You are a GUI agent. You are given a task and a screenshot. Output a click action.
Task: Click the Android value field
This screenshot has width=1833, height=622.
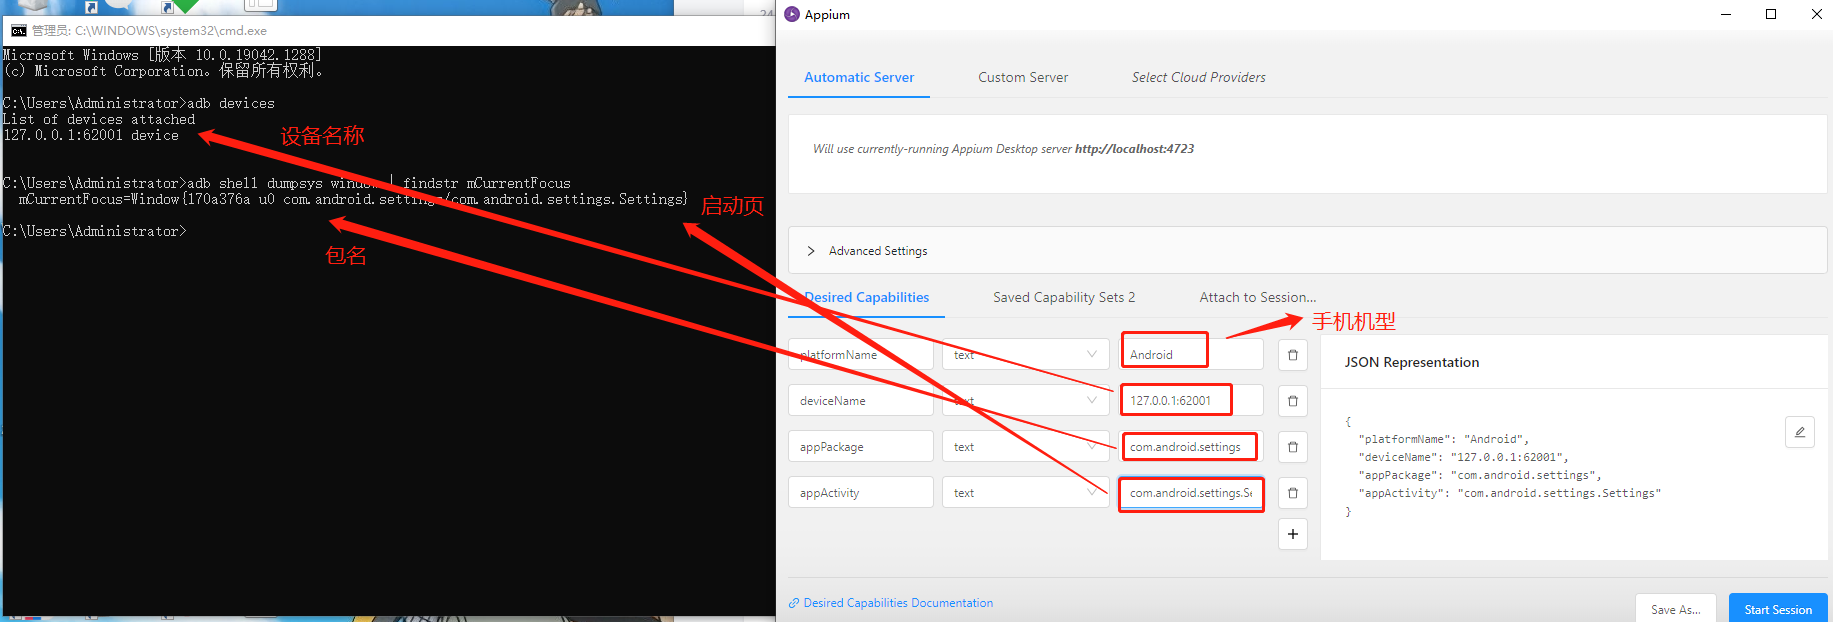1191,355
